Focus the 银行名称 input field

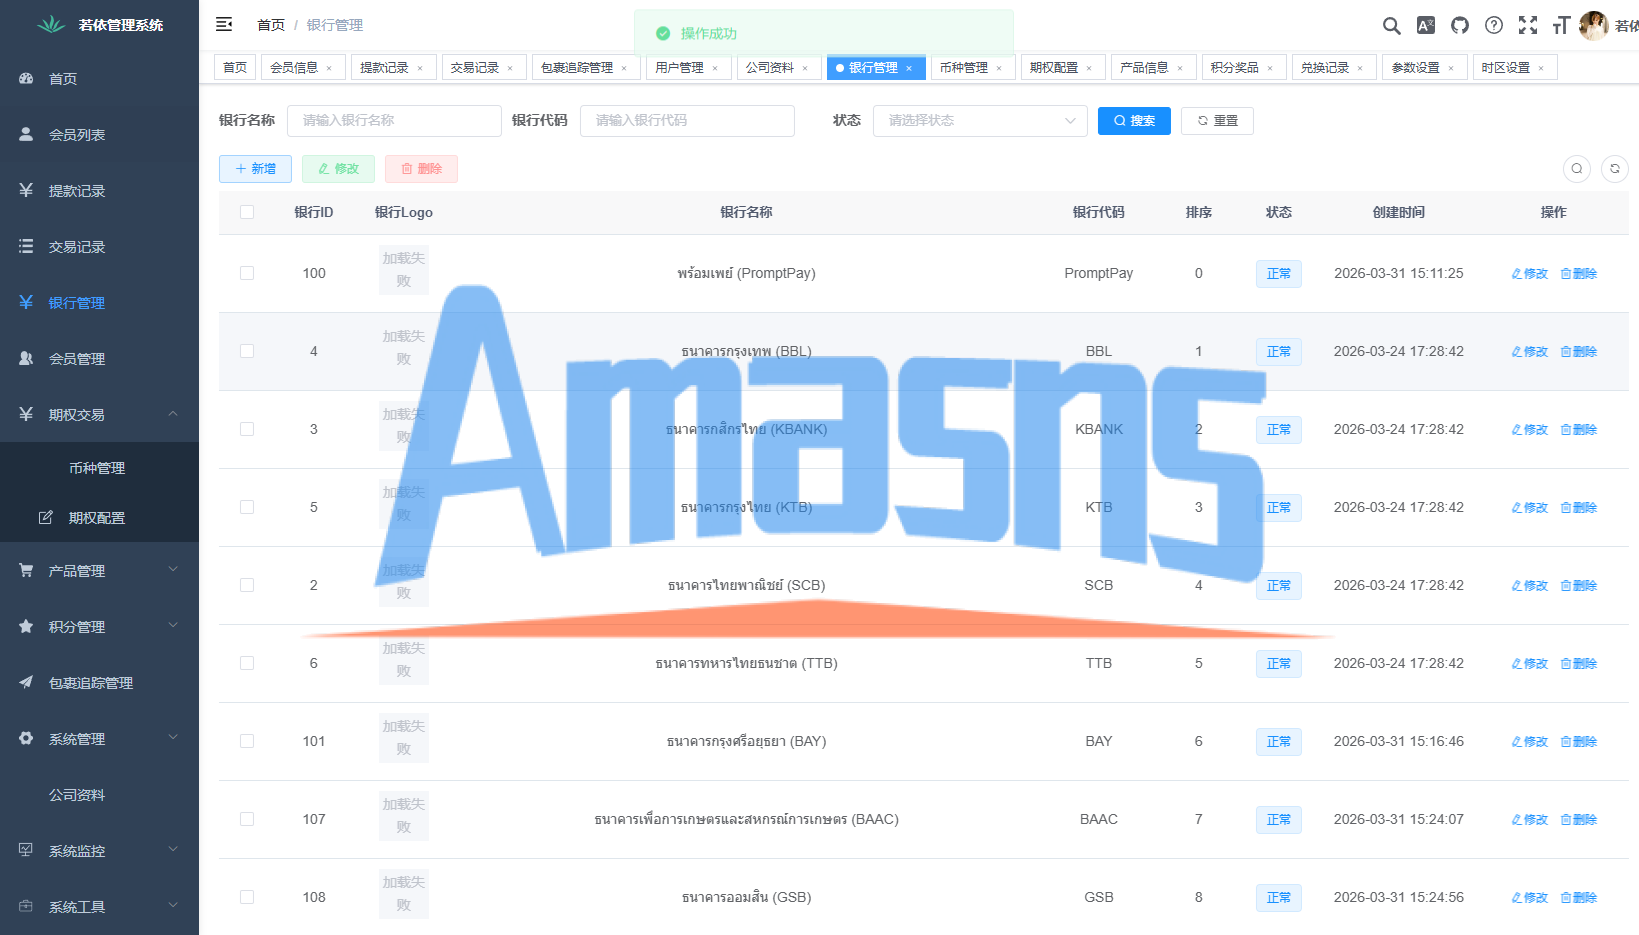click(394, 121)
